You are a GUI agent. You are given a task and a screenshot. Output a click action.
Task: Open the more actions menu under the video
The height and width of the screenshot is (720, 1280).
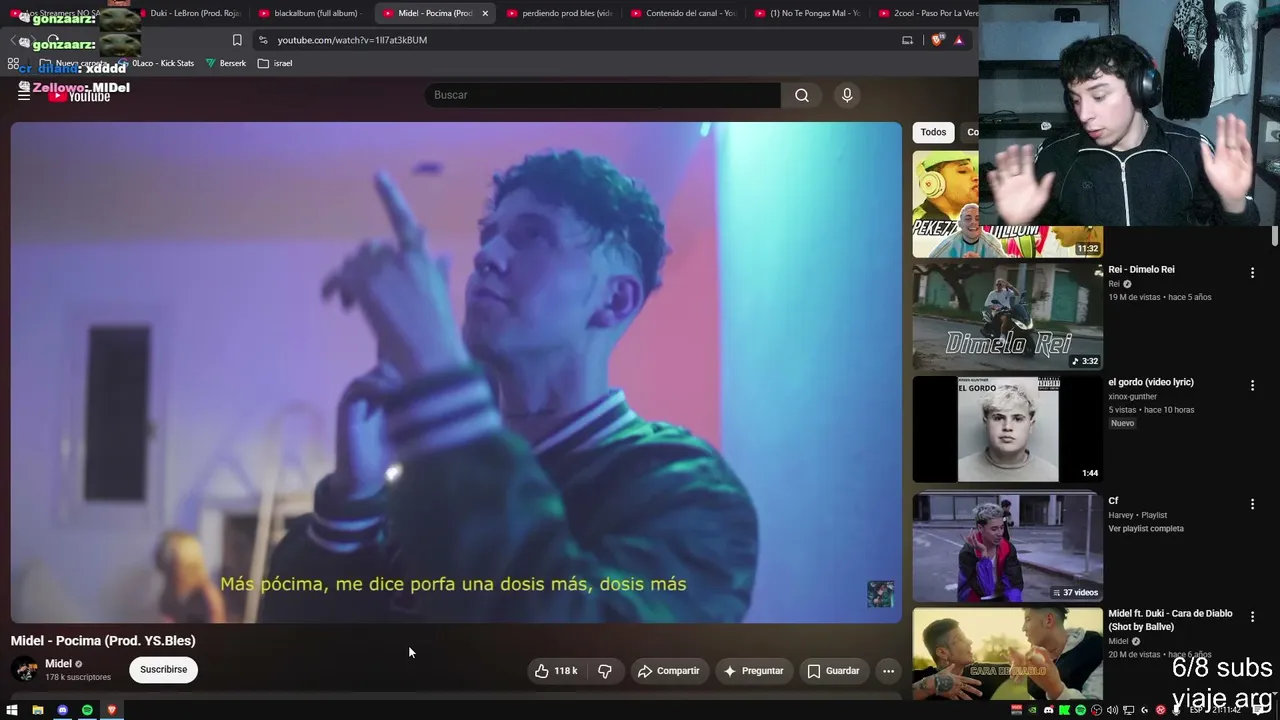coord(888,671)
